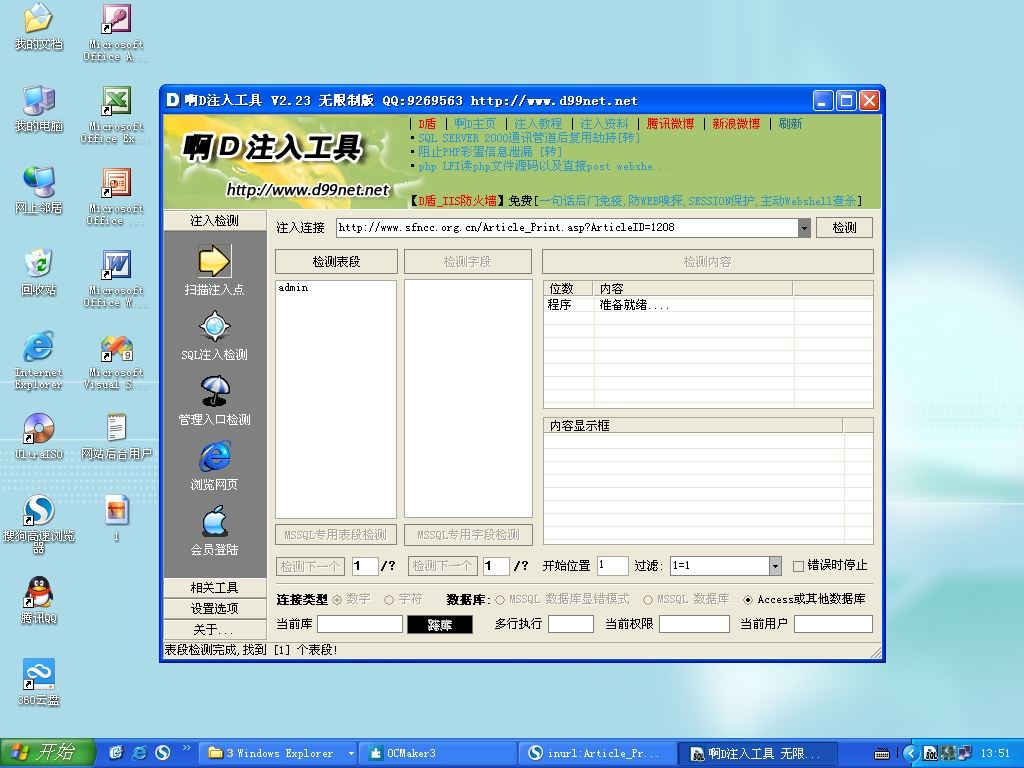
Task: Click the 检测 button beside the URL
Action: click(844, 227)
